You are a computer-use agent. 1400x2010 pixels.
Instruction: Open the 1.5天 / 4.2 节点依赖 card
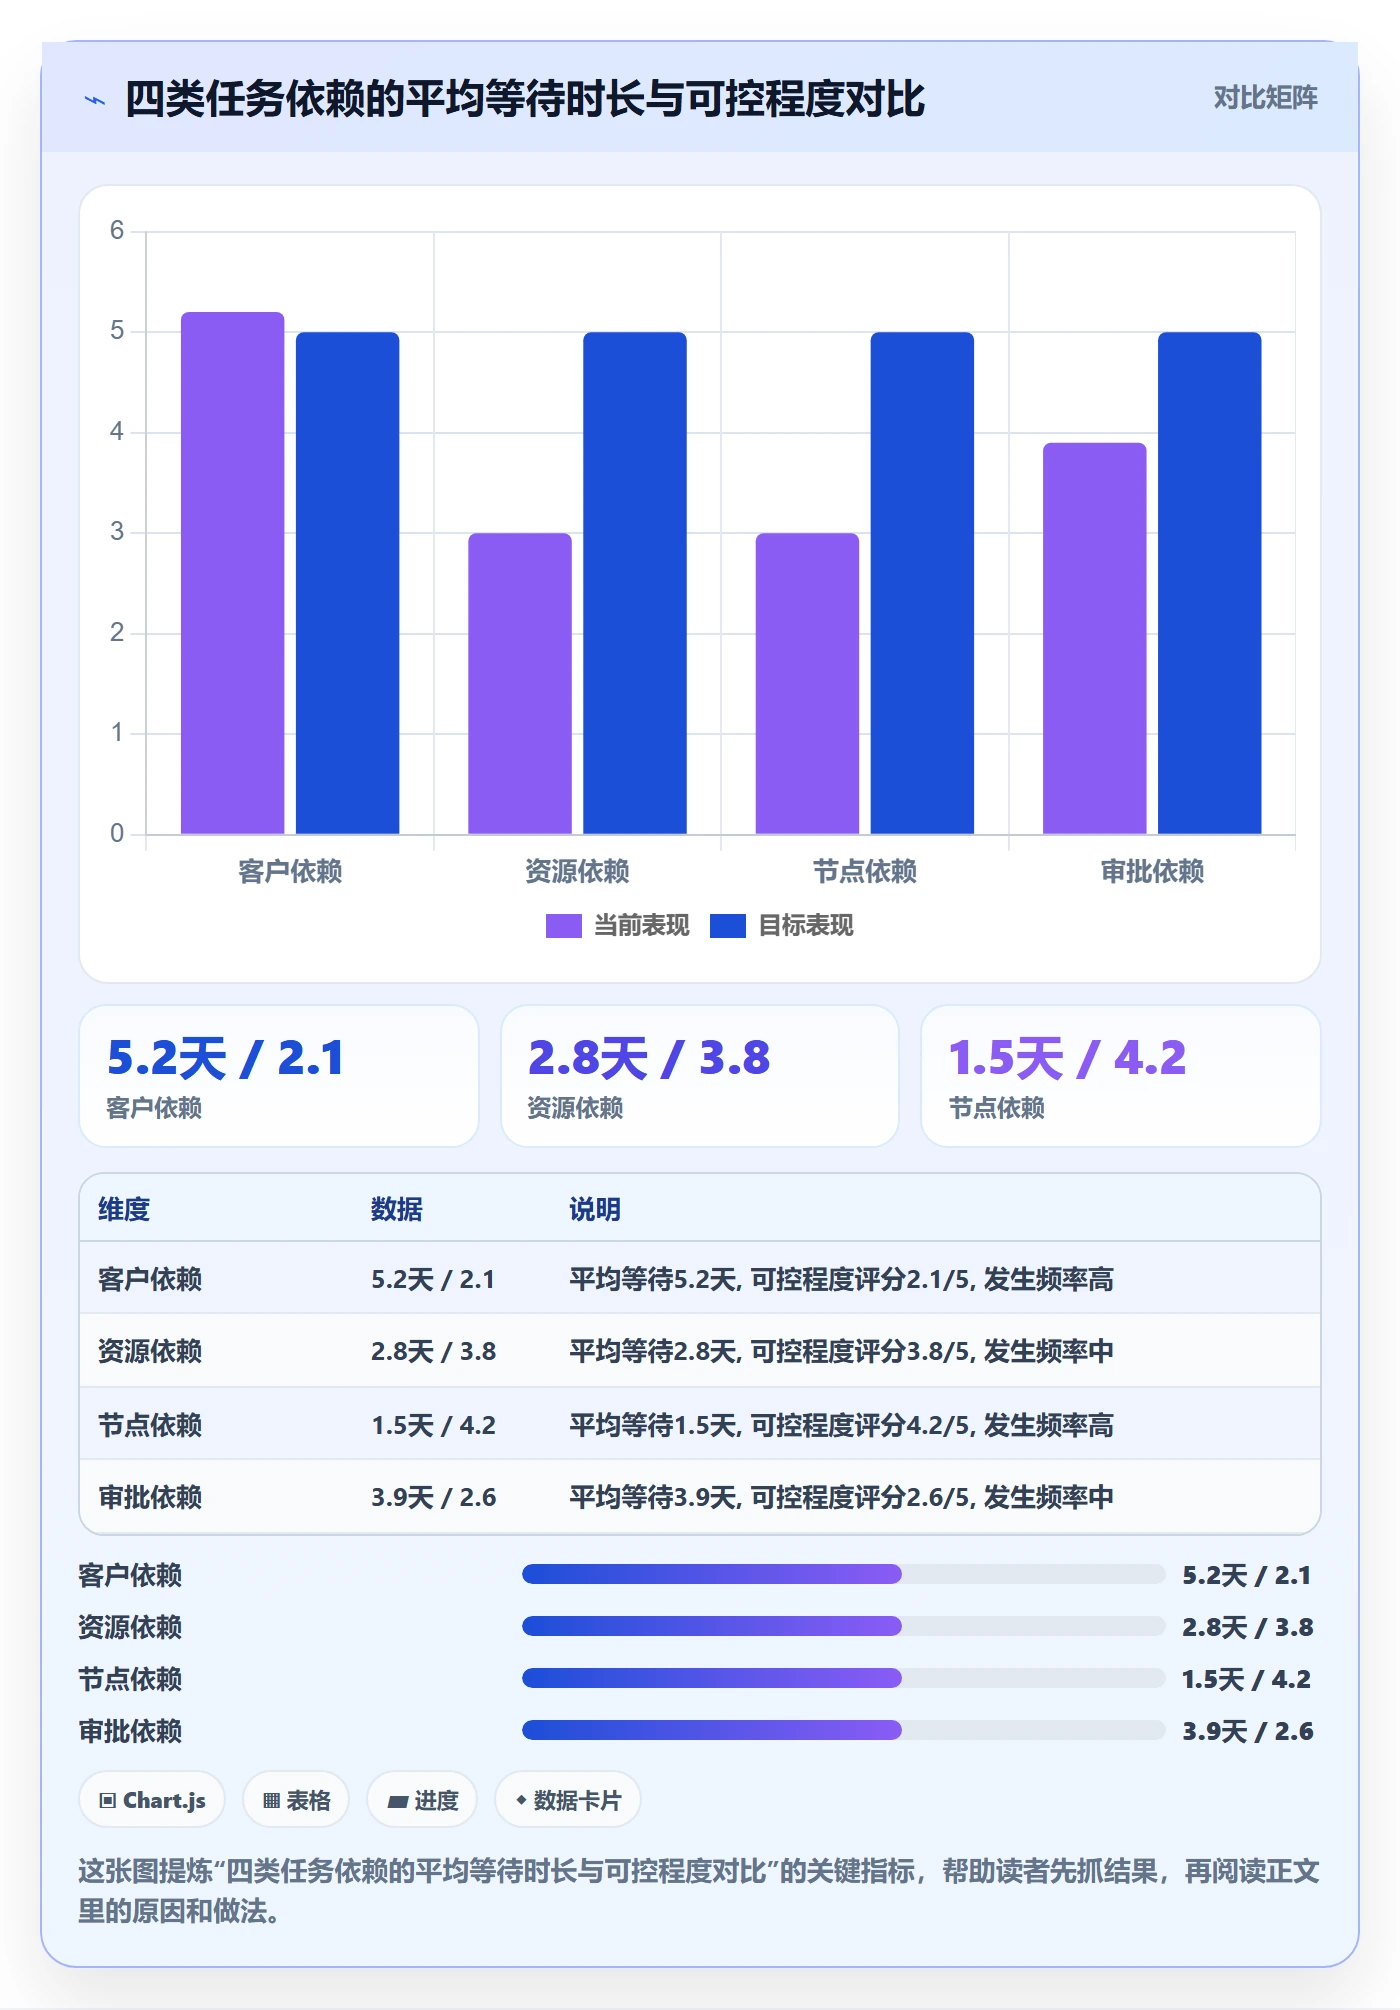(x=1121, y=1076)
